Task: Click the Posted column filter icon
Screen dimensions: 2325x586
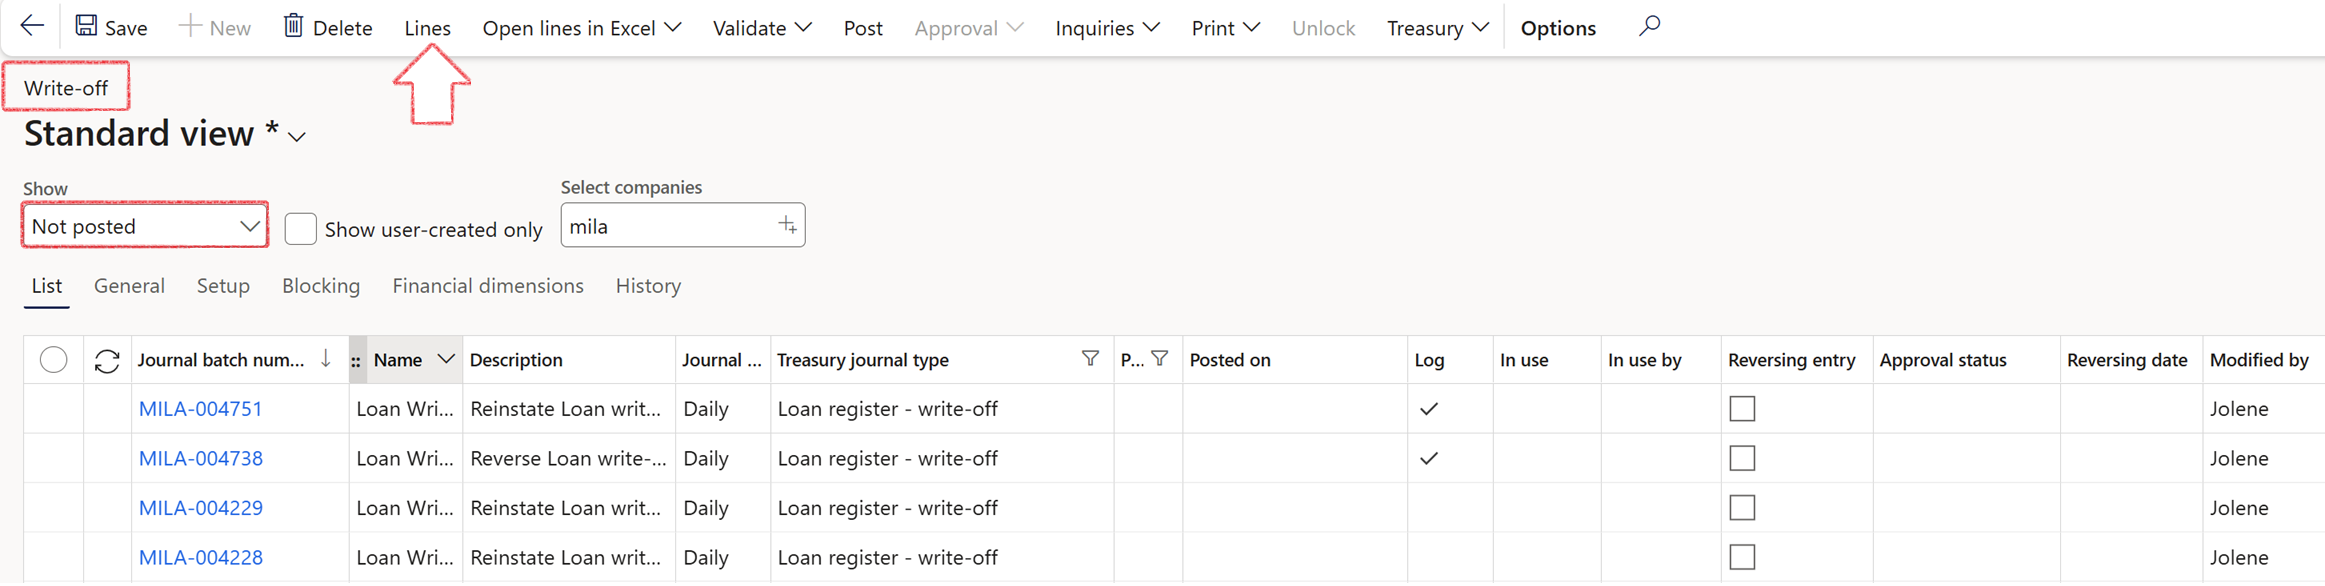Action: tap(1159, 359)
